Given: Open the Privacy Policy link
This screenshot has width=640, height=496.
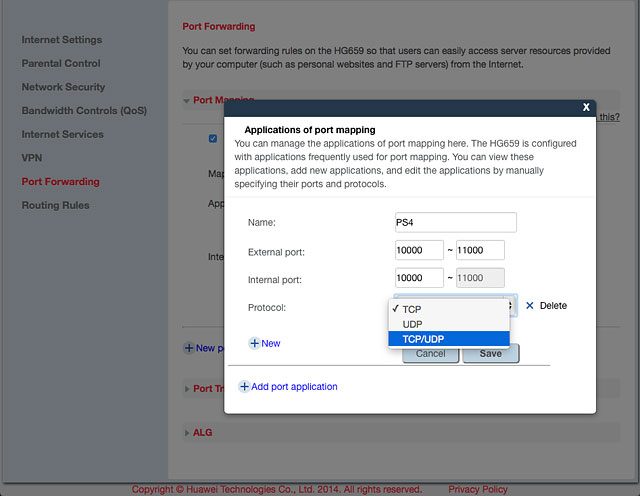Looking at the screenshot, I should pyautogui.click(x=478, y=489).
